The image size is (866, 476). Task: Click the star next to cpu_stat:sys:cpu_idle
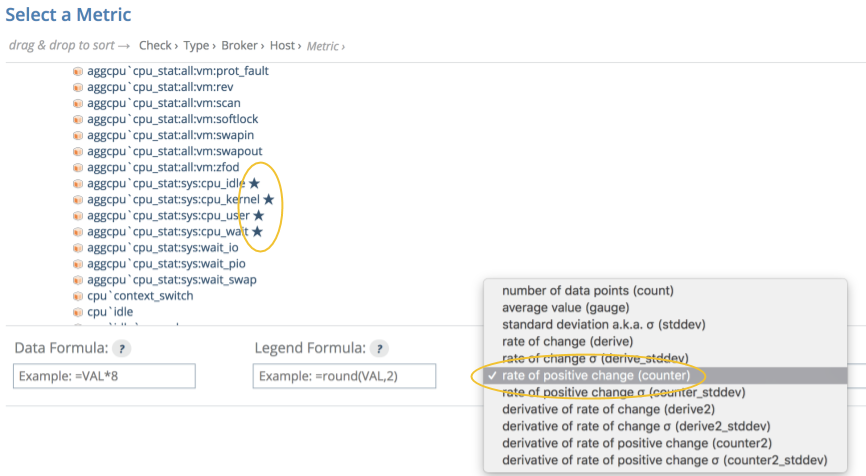click(x=254, y=183)
